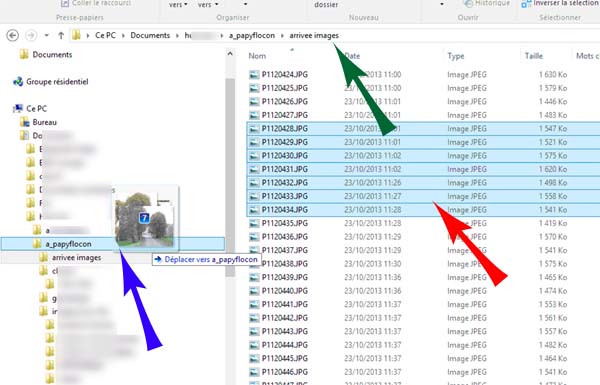Go up one folder level
Viewport: 600px width, 385px height.
61,36
